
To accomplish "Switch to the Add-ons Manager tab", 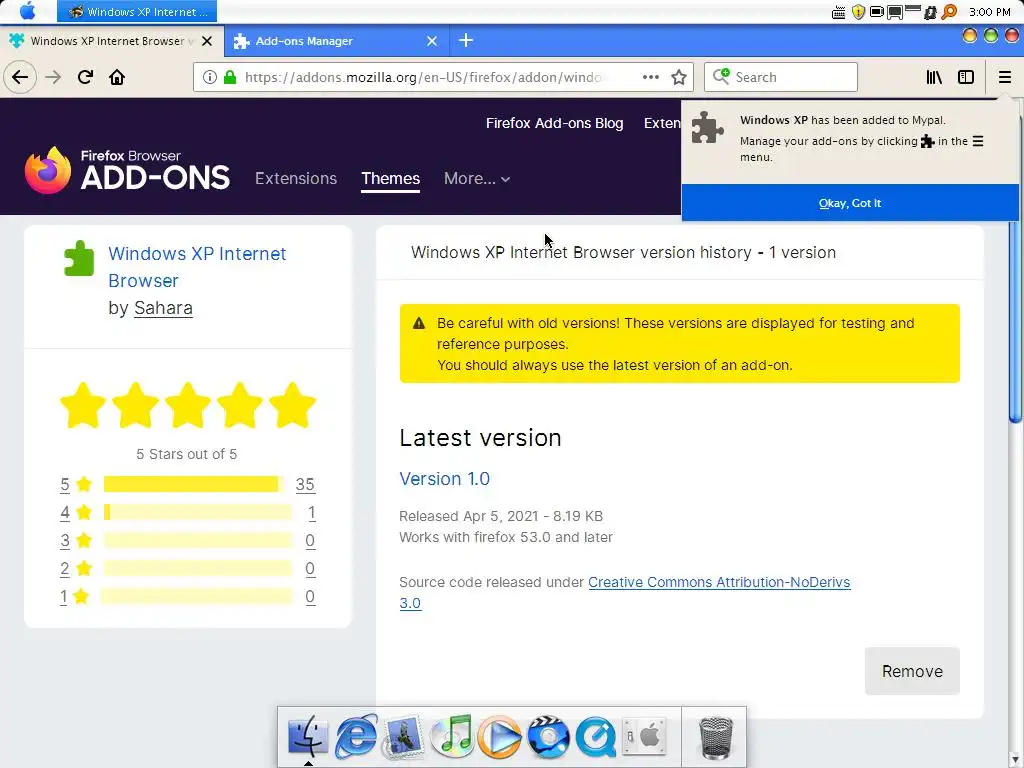I will coord(337,40).
